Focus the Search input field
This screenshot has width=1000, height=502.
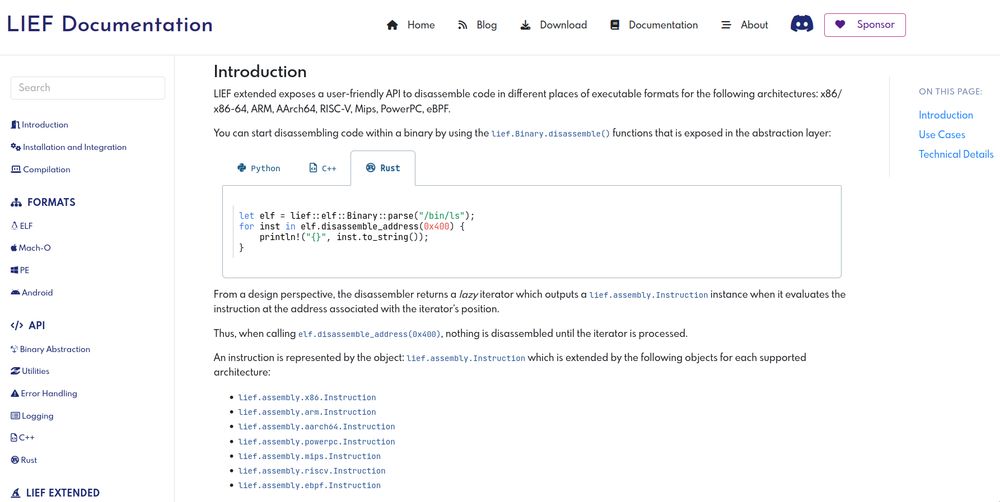pyautogui.click(x=87, y=88)
